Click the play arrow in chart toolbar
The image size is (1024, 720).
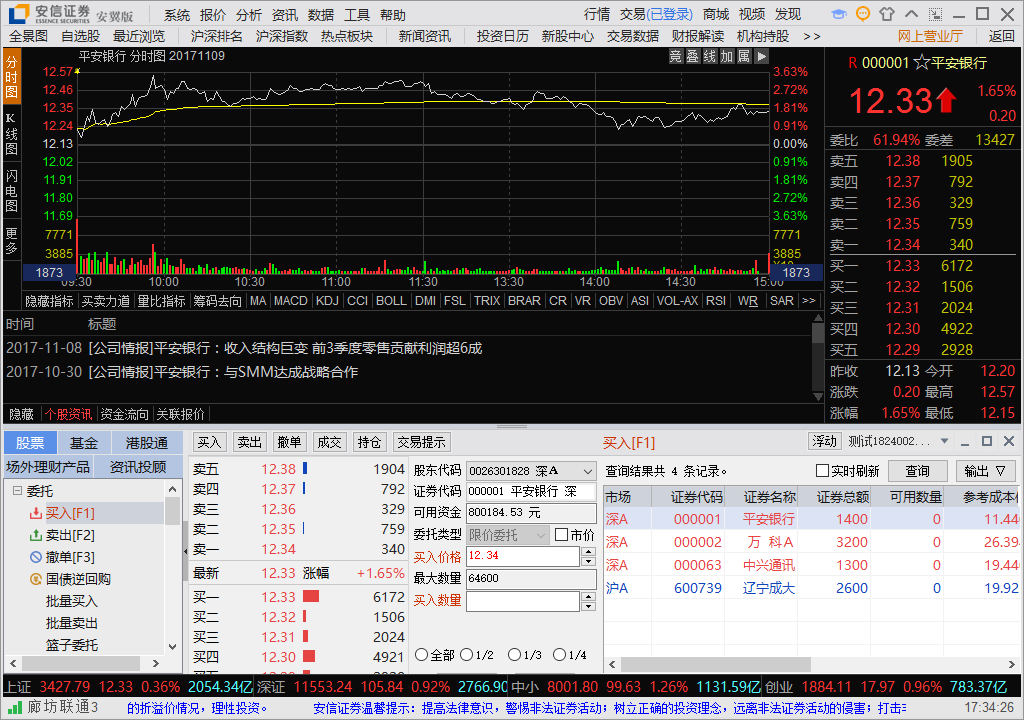click(761, 57)
